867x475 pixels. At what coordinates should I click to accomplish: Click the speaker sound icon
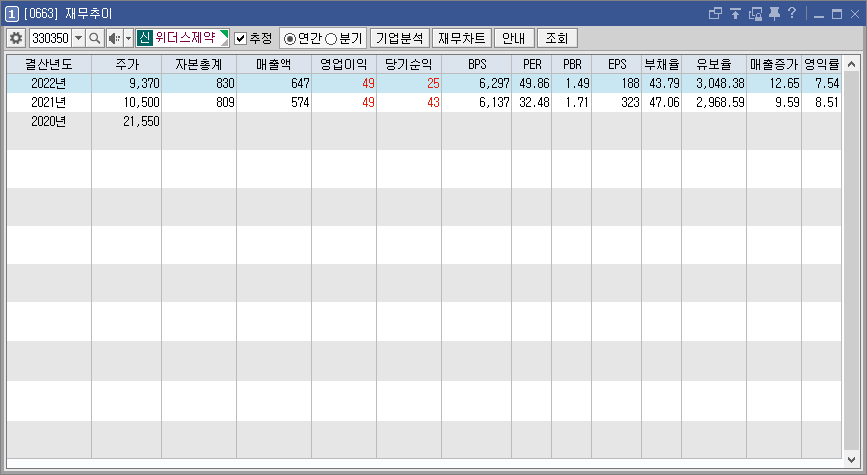tap(114, 38)
